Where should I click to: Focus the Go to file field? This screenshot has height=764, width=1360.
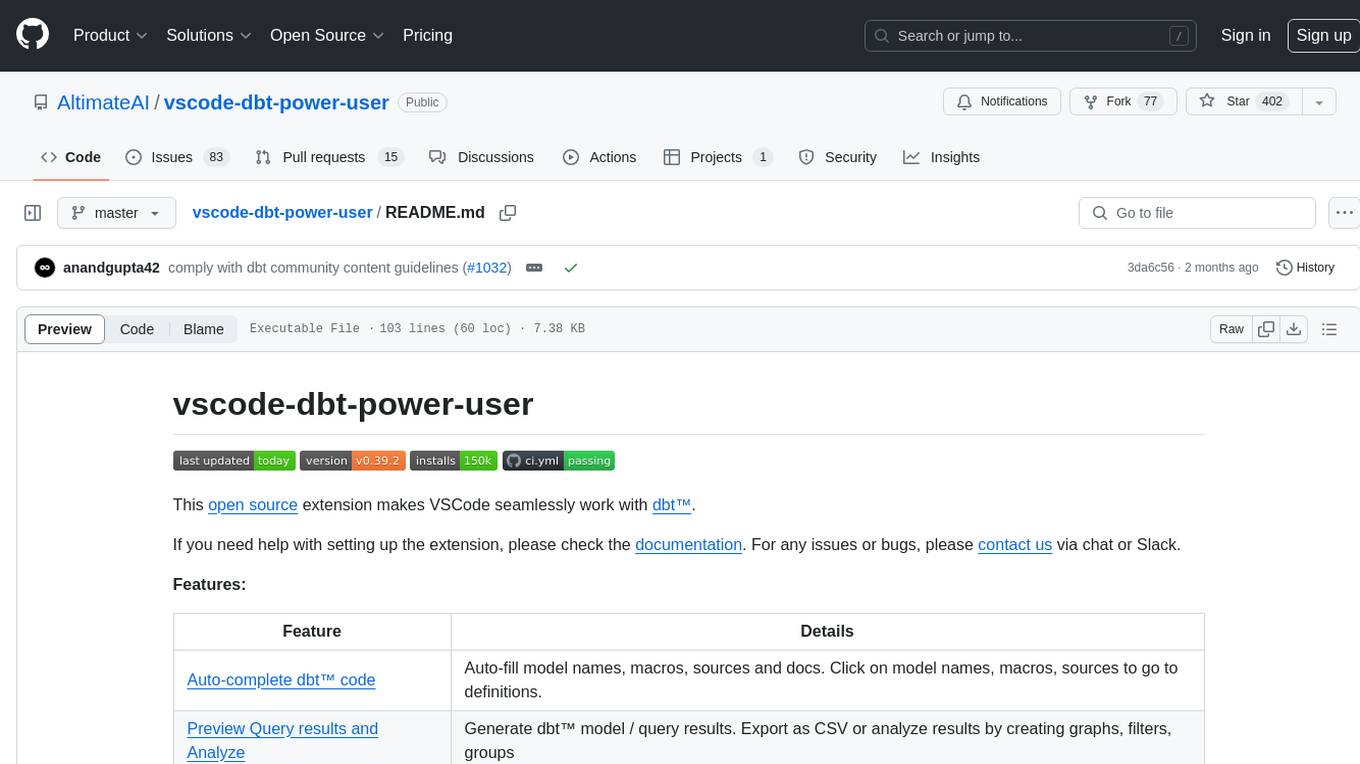[1197, 213]
